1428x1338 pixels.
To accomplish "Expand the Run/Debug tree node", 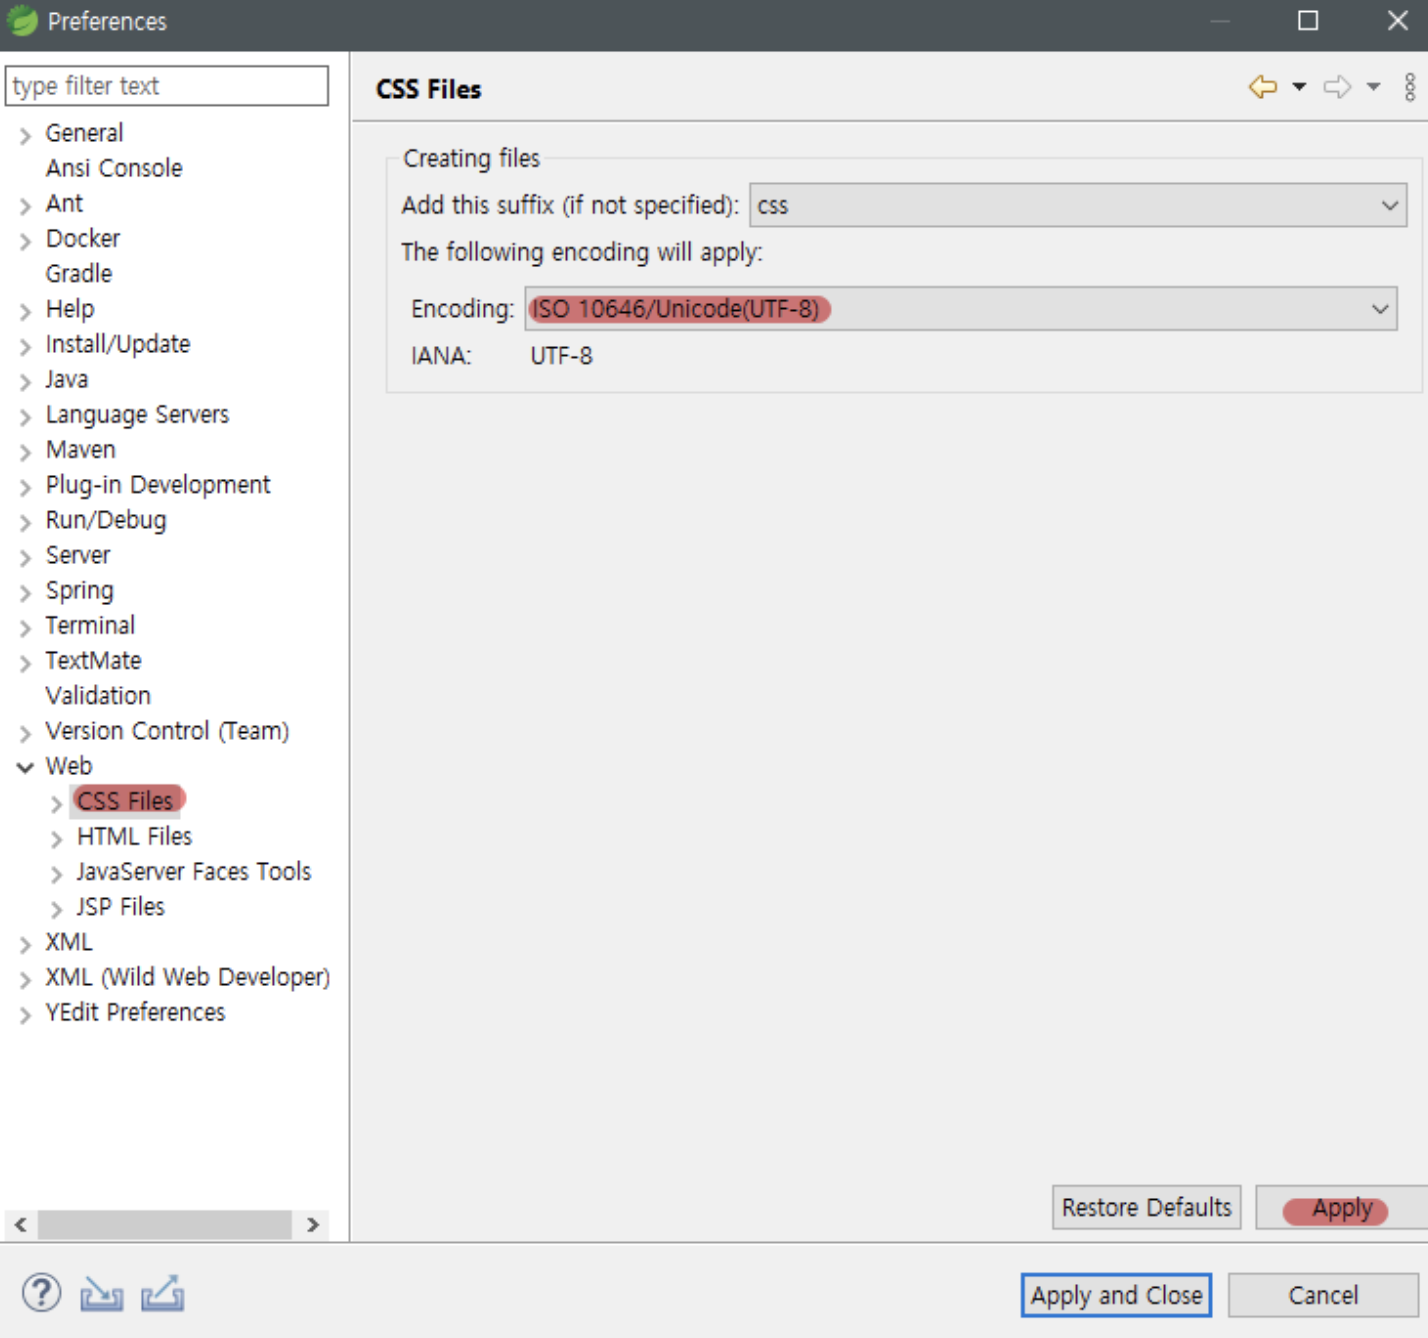I will 25,522.
